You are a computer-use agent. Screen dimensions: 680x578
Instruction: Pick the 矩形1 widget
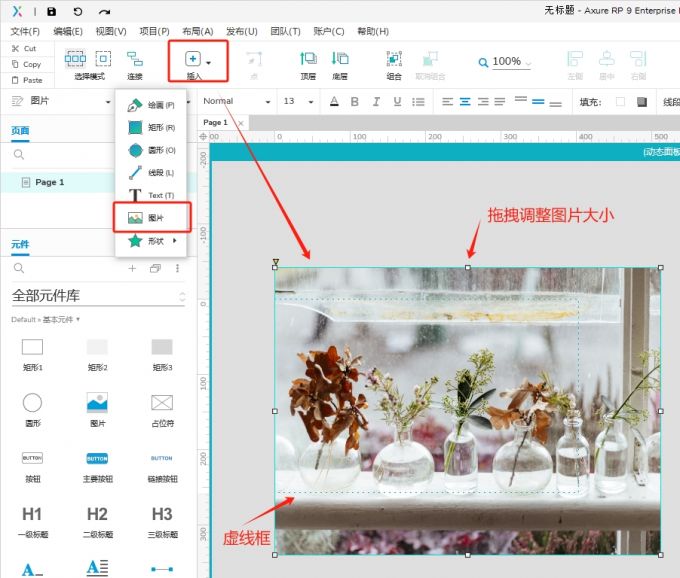(x=33, y=355)
